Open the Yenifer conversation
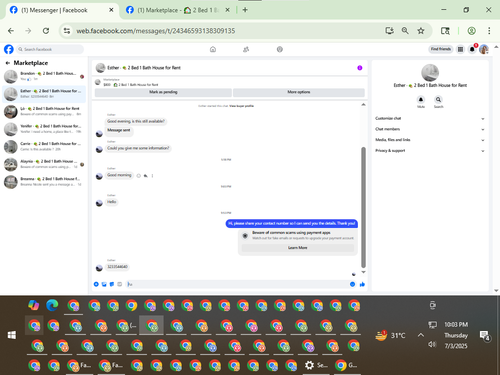 (x=44, y=129)
